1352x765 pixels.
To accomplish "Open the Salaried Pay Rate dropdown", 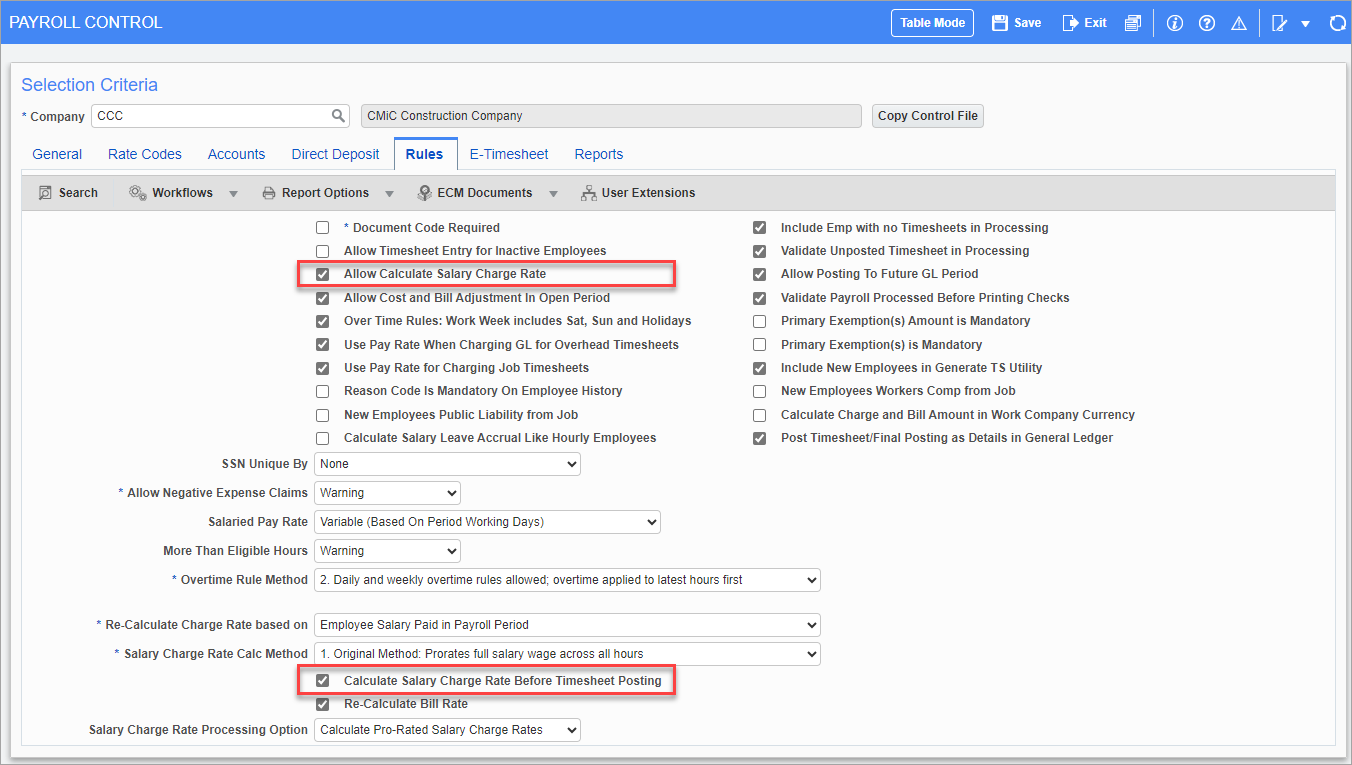I will click(x=487, y=522).
